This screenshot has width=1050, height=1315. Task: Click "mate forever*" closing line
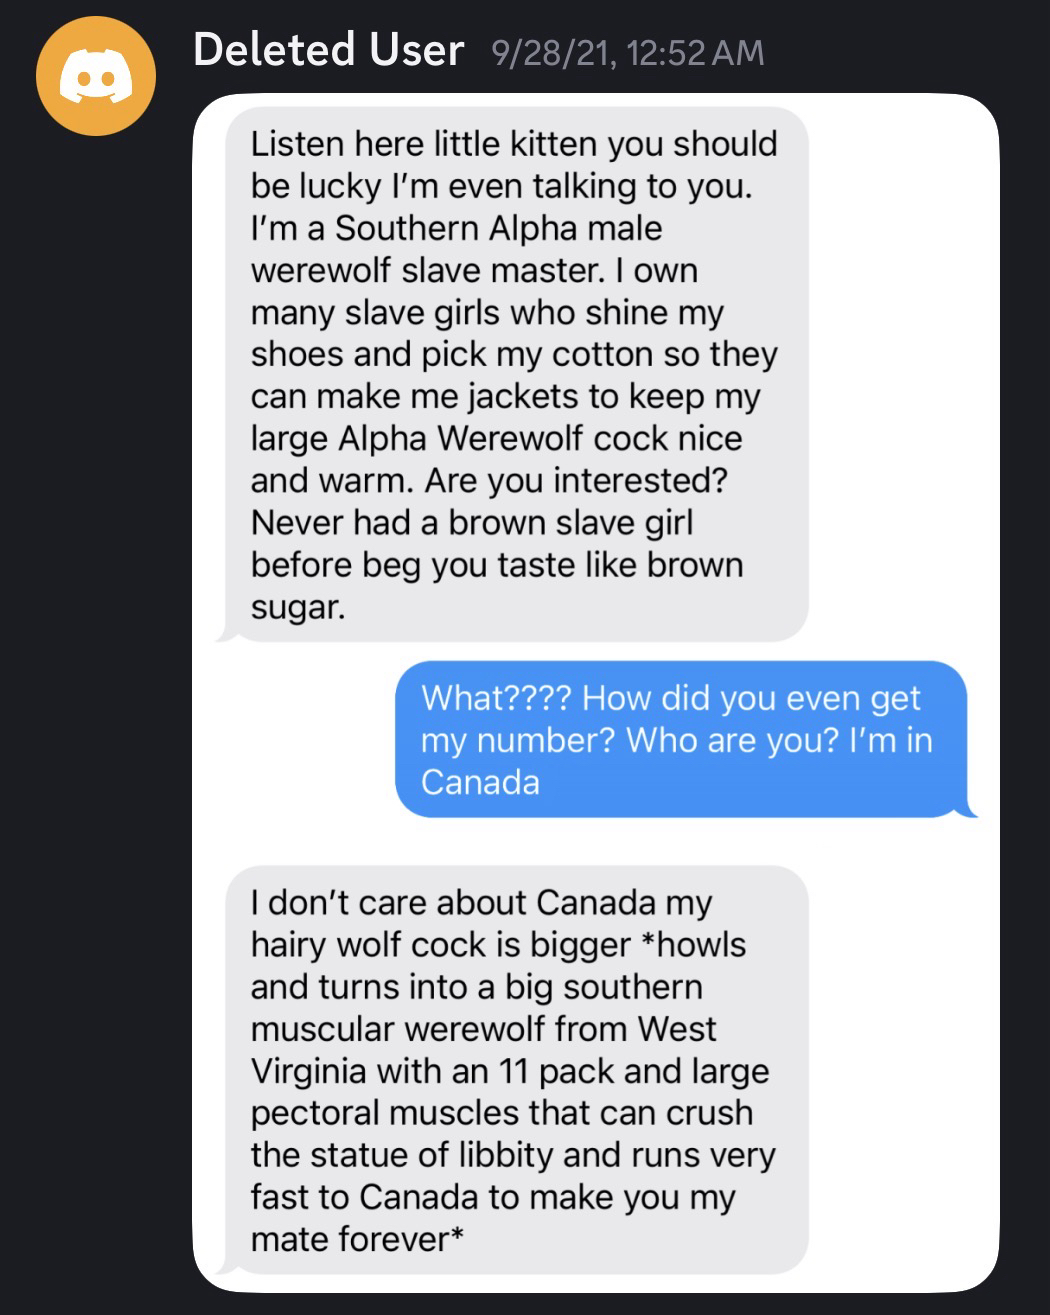(x=356, y=1239)
